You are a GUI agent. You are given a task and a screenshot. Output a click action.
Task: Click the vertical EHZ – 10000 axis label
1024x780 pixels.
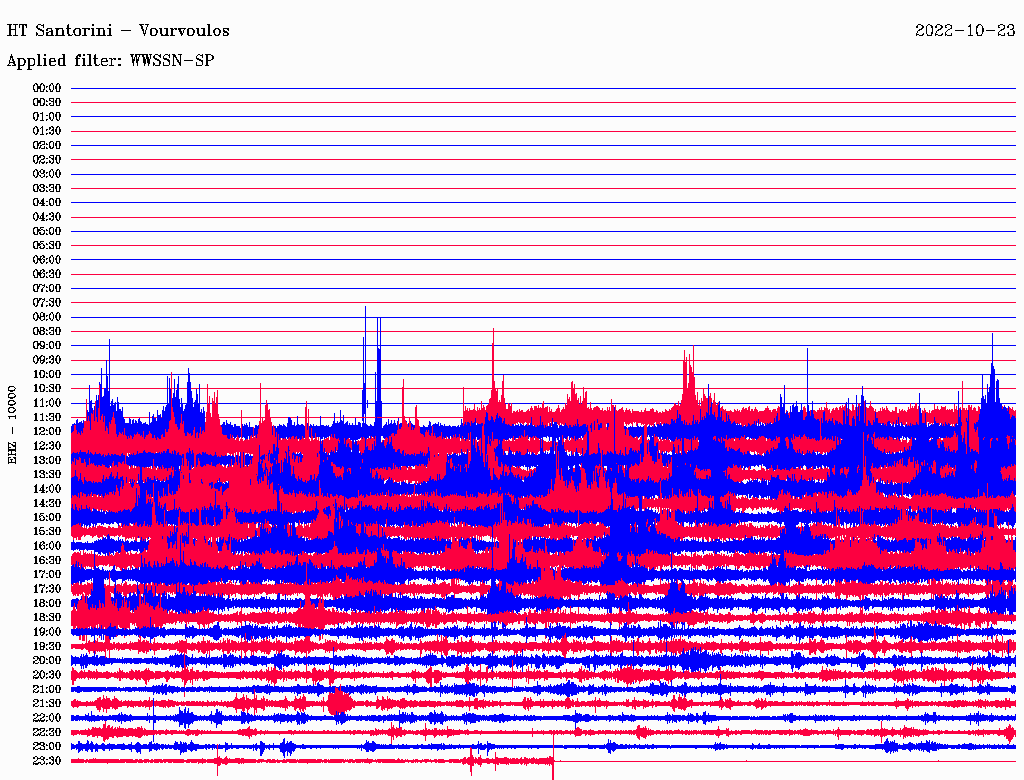(x=13, y=424)
